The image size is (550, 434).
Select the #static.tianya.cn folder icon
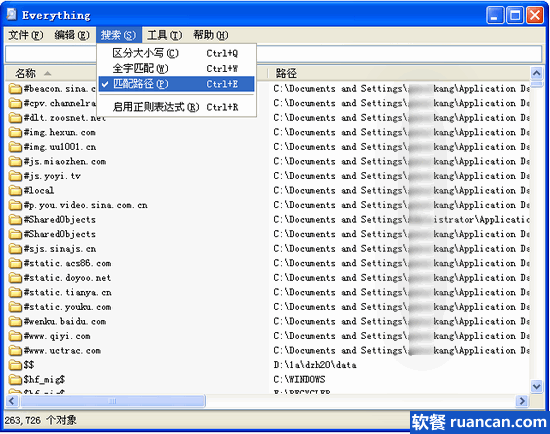[x=15, y=292]
